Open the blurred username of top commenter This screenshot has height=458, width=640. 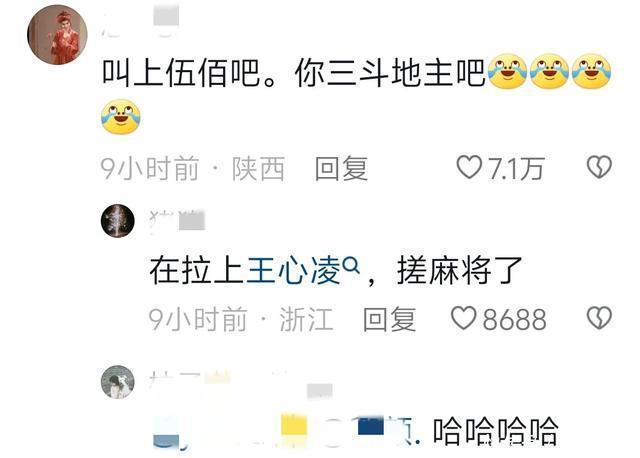point(141,22)
